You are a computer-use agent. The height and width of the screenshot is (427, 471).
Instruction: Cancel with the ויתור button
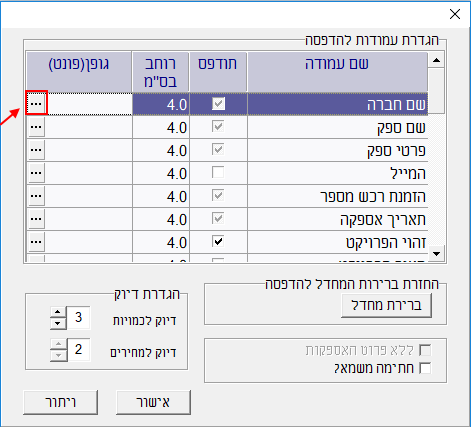coord(61,402)
